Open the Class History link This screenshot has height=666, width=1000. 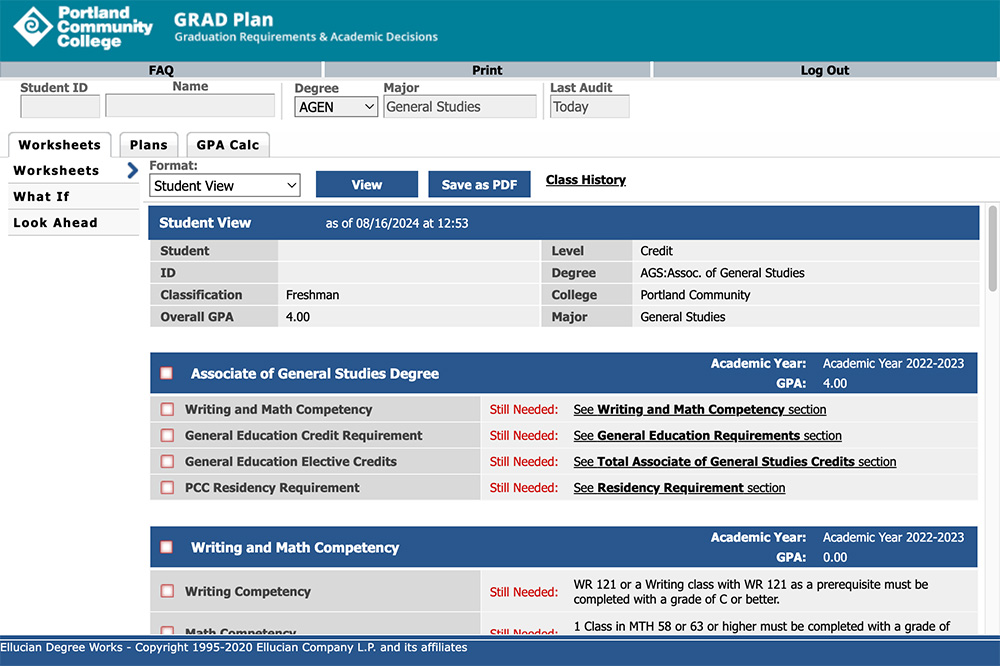pyautogui.click(x=585, y=179)
